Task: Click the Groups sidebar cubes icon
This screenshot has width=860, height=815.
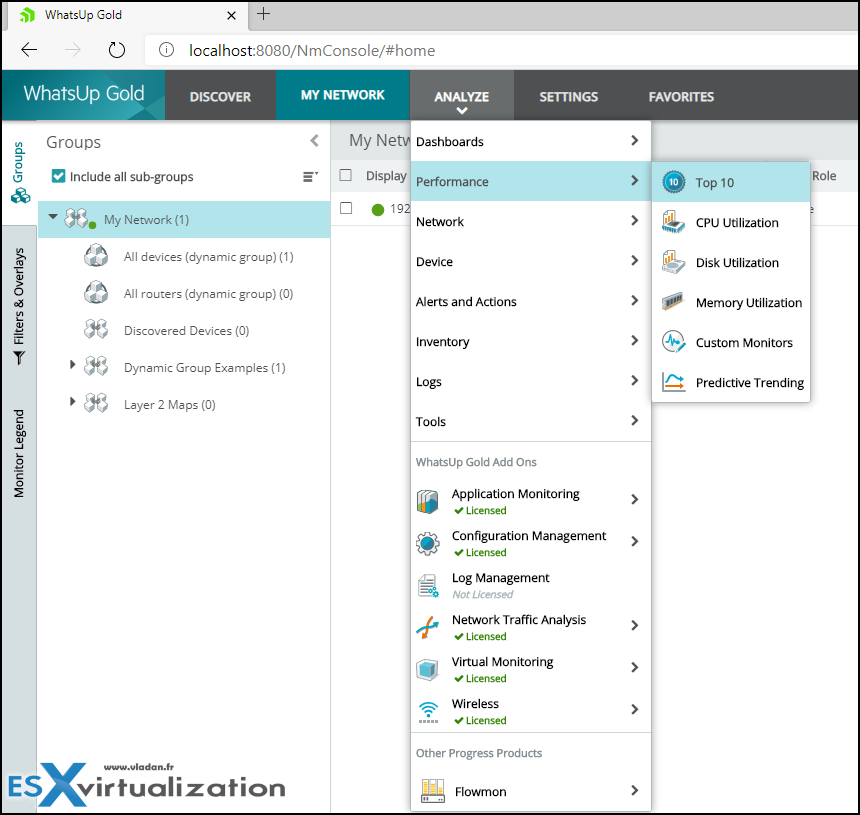Action: click(20, 196)
